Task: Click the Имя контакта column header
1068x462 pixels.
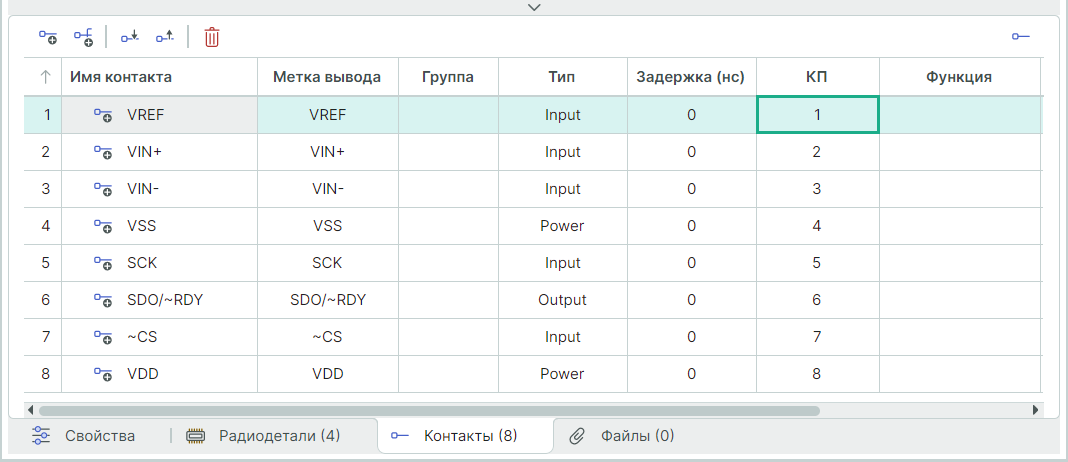Action: [121, 77]
